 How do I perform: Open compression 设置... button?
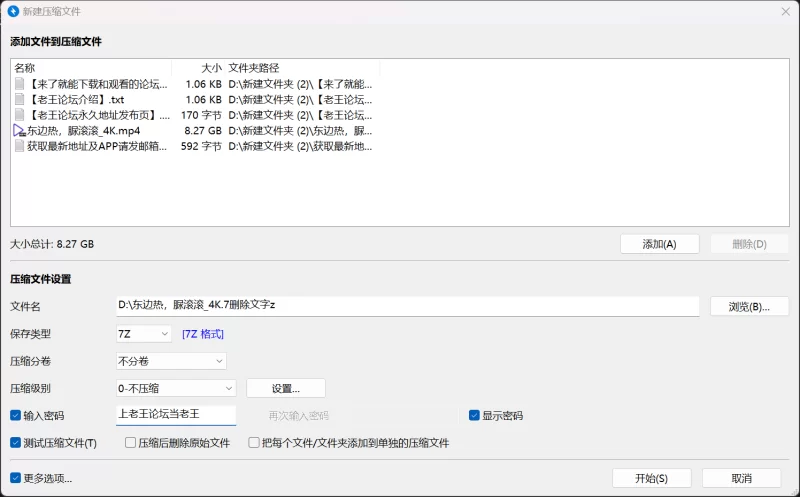tap(286, 388)
